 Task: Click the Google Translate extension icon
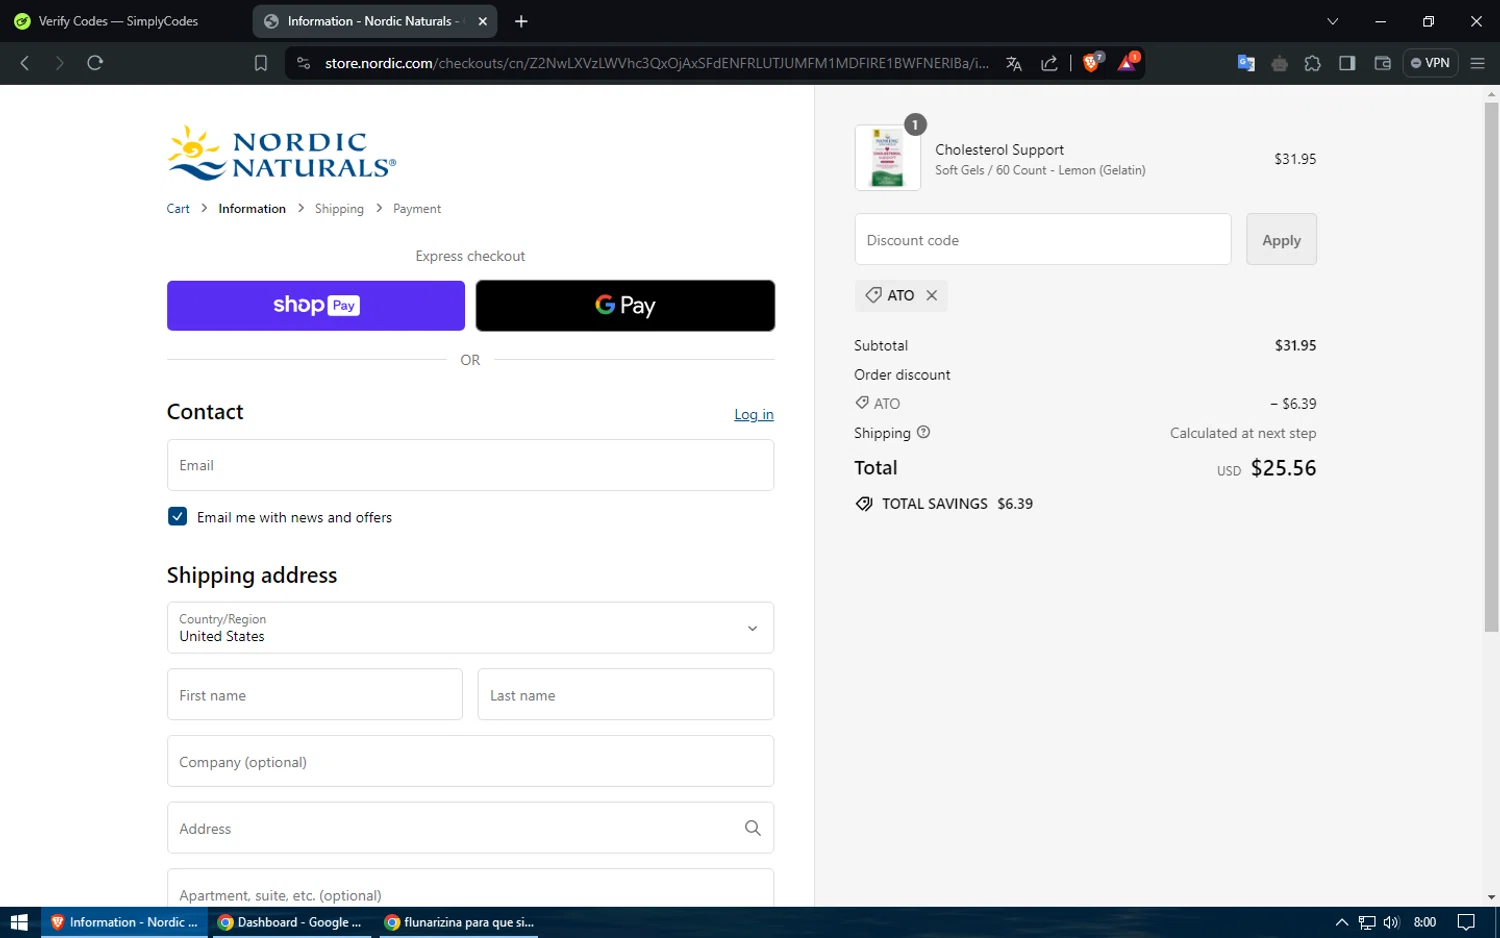(x=1246, y=63)
